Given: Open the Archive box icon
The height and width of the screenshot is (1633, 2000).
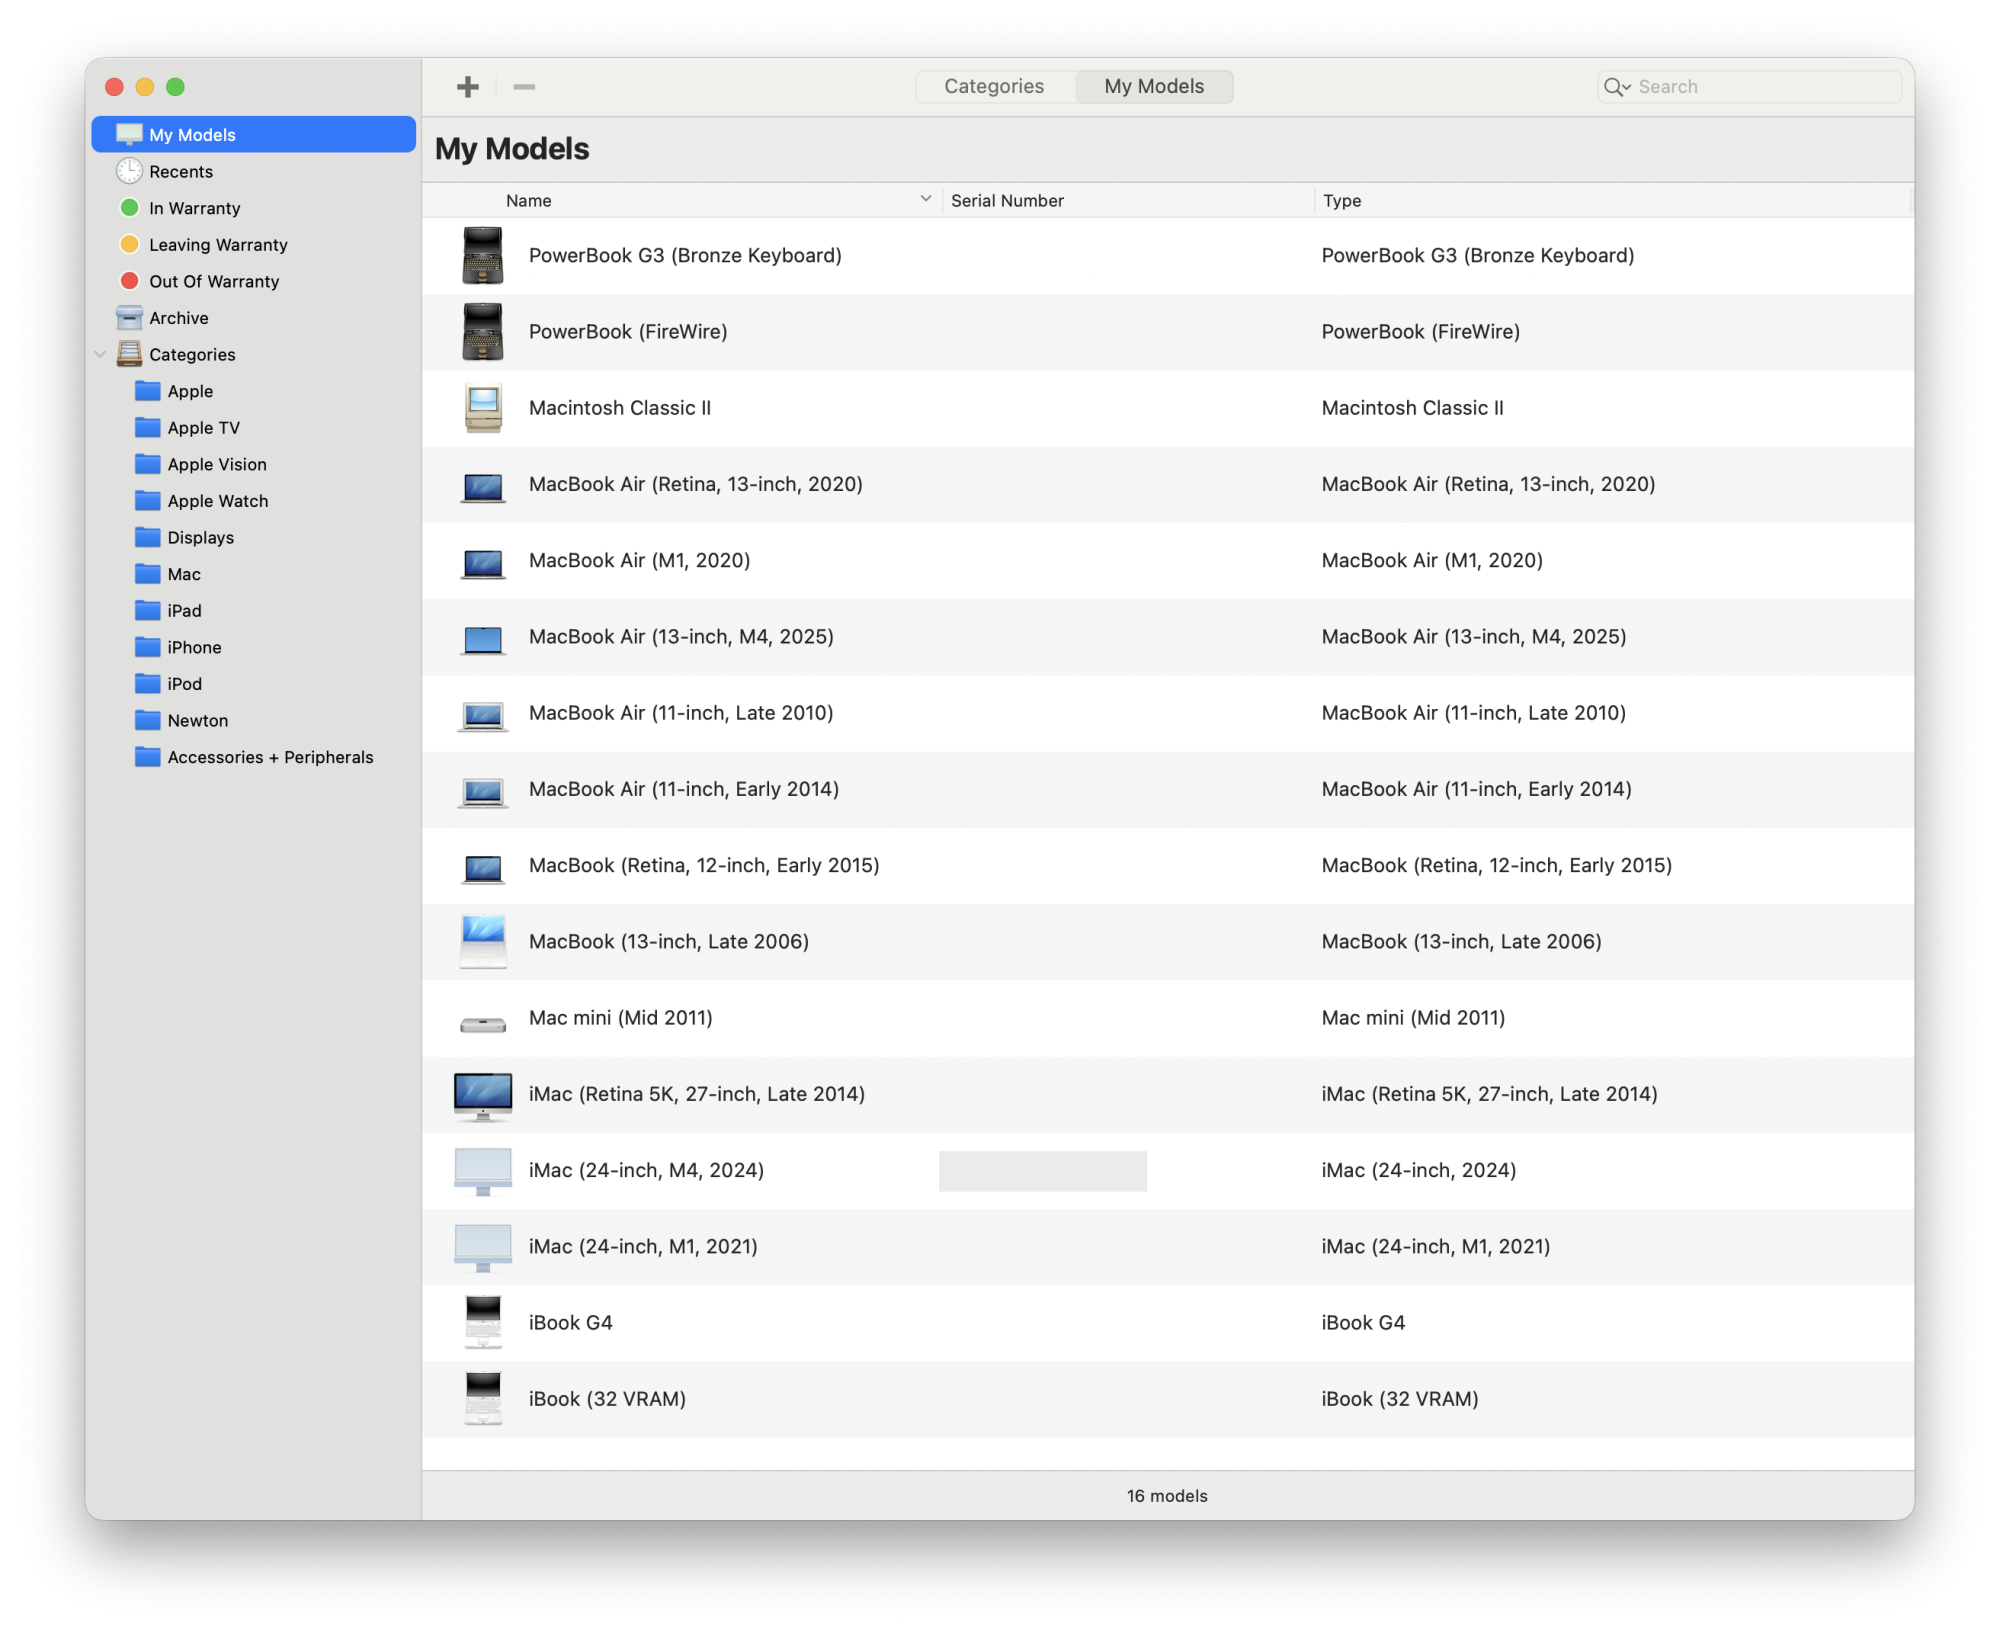Looking at the screenshot, I should tap(129, 317).
